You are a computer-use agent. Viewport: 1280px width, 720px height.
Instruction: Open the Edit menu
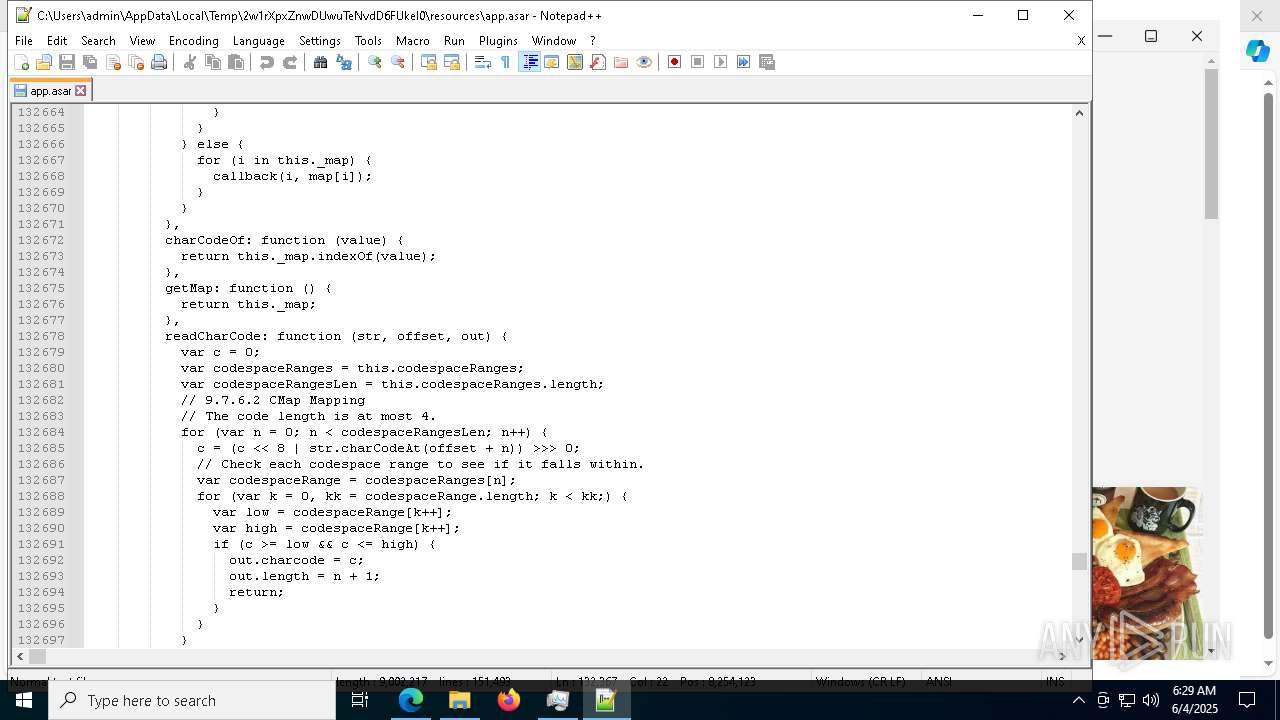tap(57, 41)
